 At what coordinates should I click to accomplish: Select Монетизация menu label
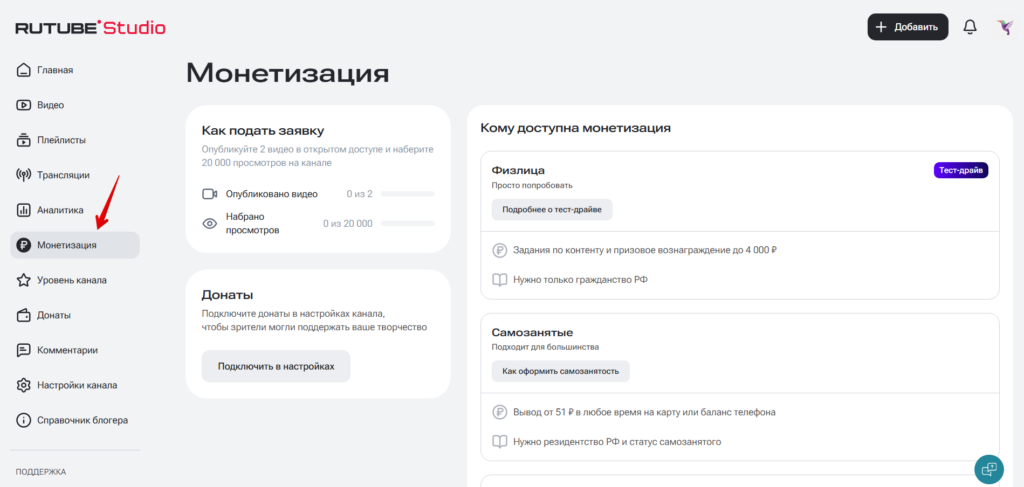(67, 245)
